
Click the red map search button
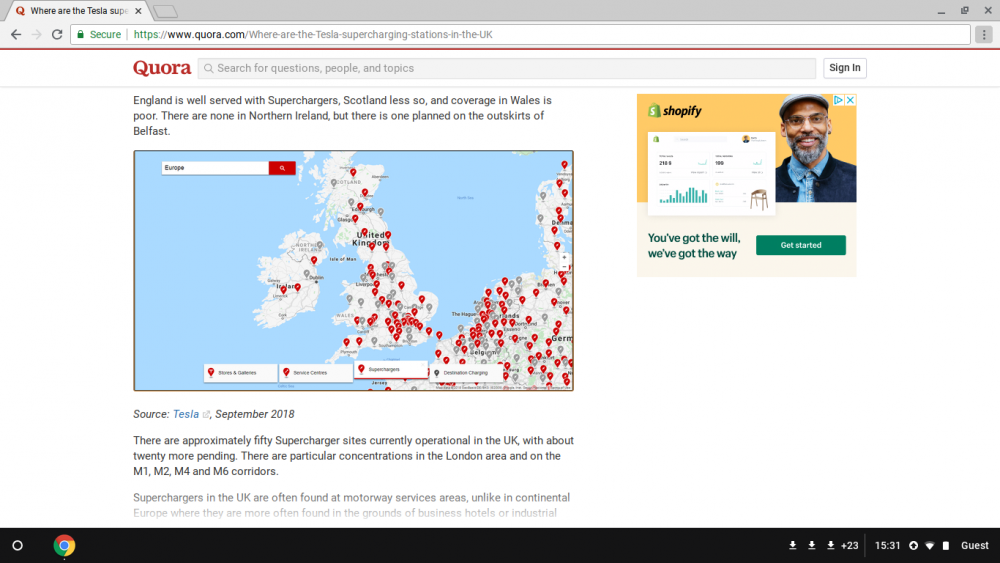pos(282,168)
